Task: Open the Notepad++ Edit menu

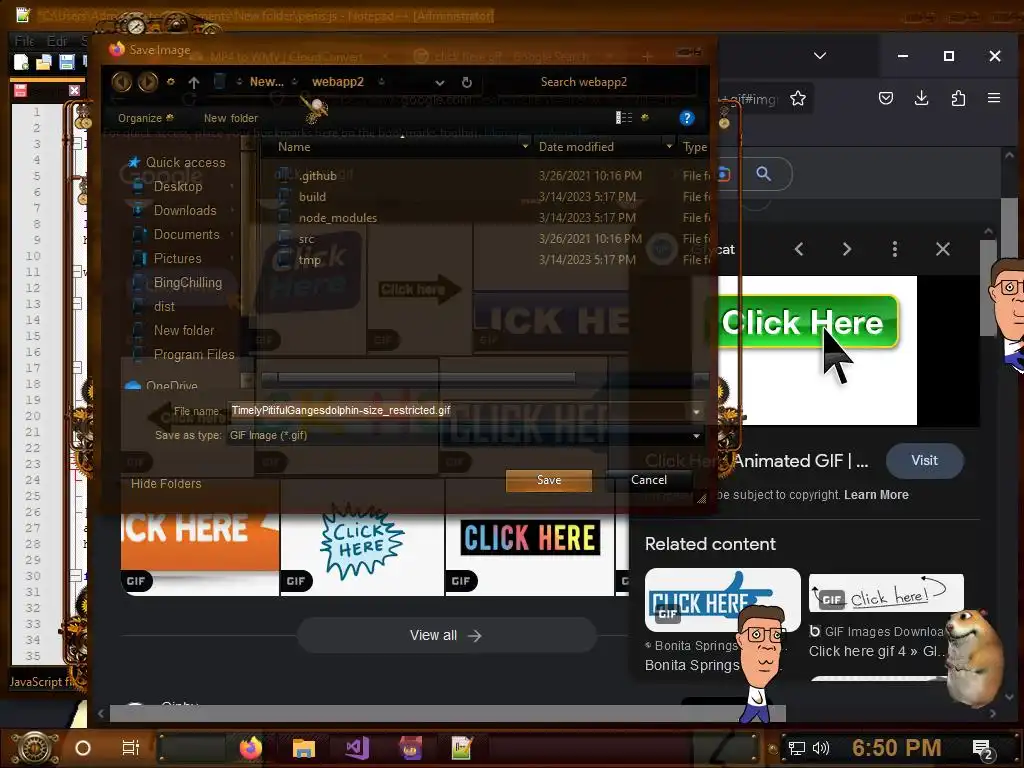Action: [x=57, y=40]
